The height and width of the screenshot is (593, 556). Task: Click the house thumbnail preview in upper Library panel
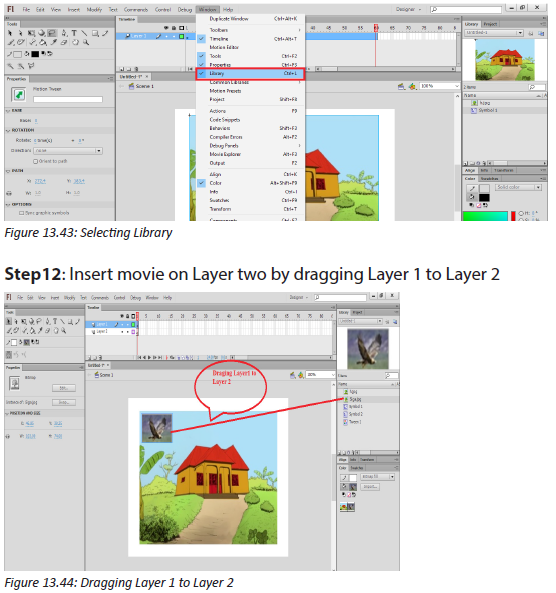click(505, 60)
